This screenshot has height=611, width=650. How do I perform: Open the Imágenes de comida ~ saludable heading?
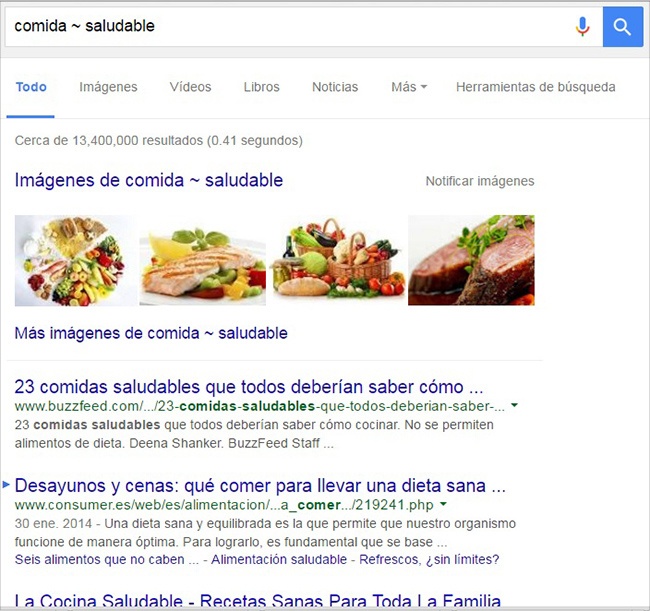(x=149, y=180)
